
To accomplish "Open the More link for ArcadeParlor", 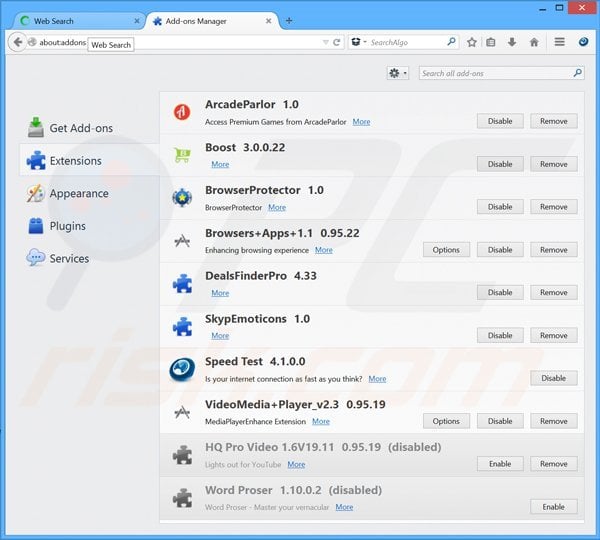I will click(x=361, y=122).
